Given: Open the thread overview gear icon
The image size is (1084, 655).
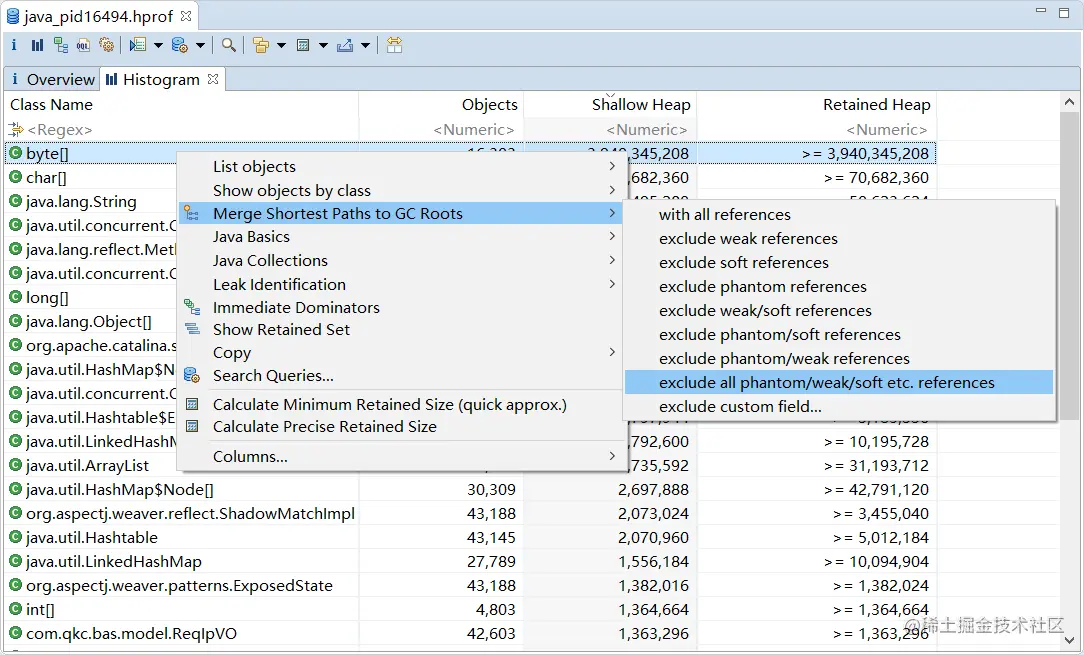Looking at the screenshot, I should tap(106, 45).
